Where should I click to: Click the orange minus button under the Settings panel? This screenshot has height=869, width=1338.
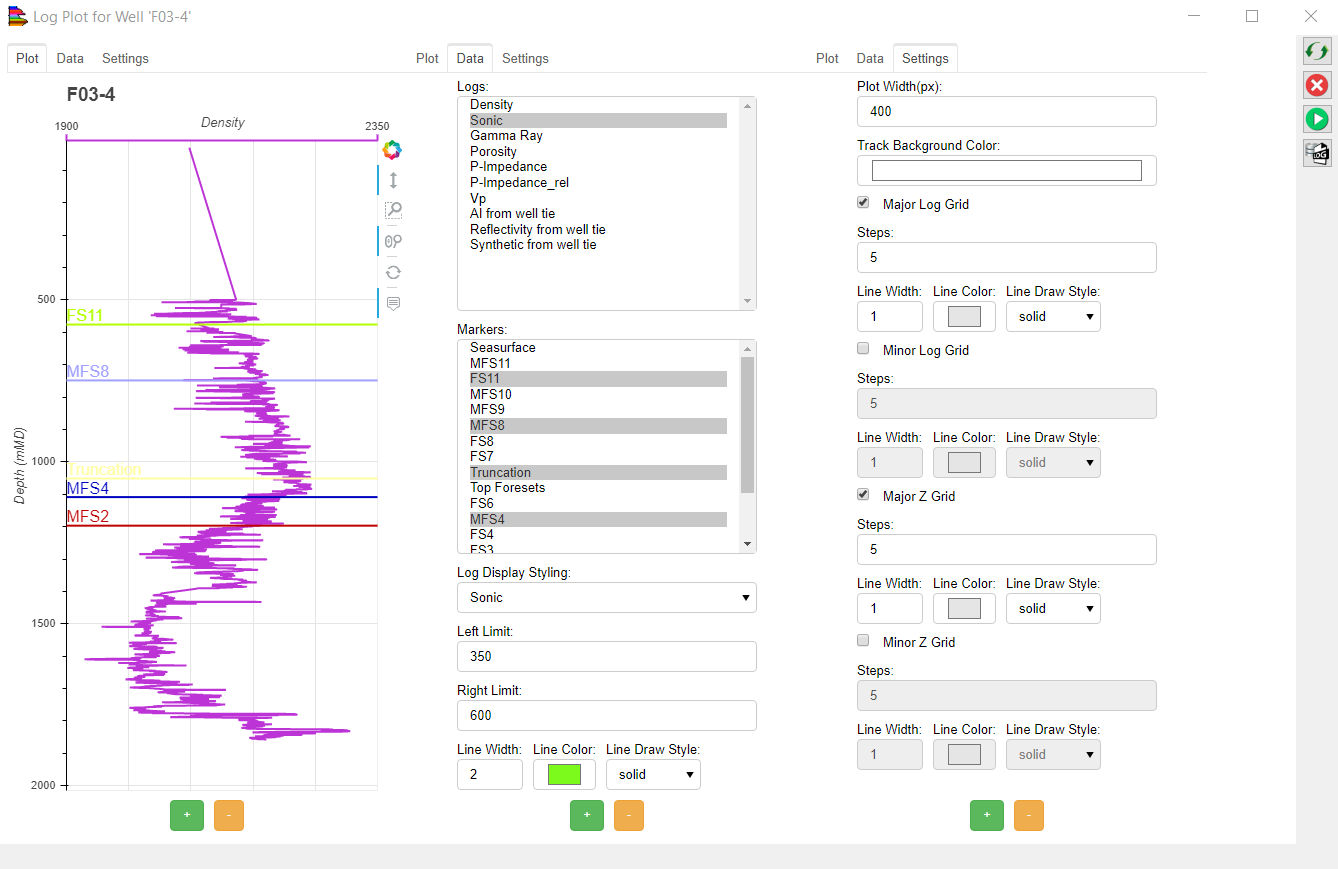(1029, 816)
